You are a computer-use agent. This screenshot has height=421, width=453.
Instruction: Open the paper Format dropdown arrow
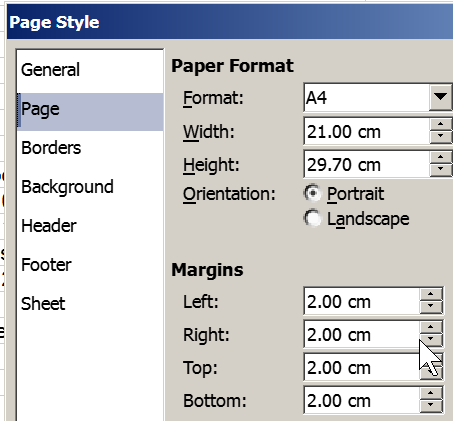pyautogui.click(x=440, y=97)
